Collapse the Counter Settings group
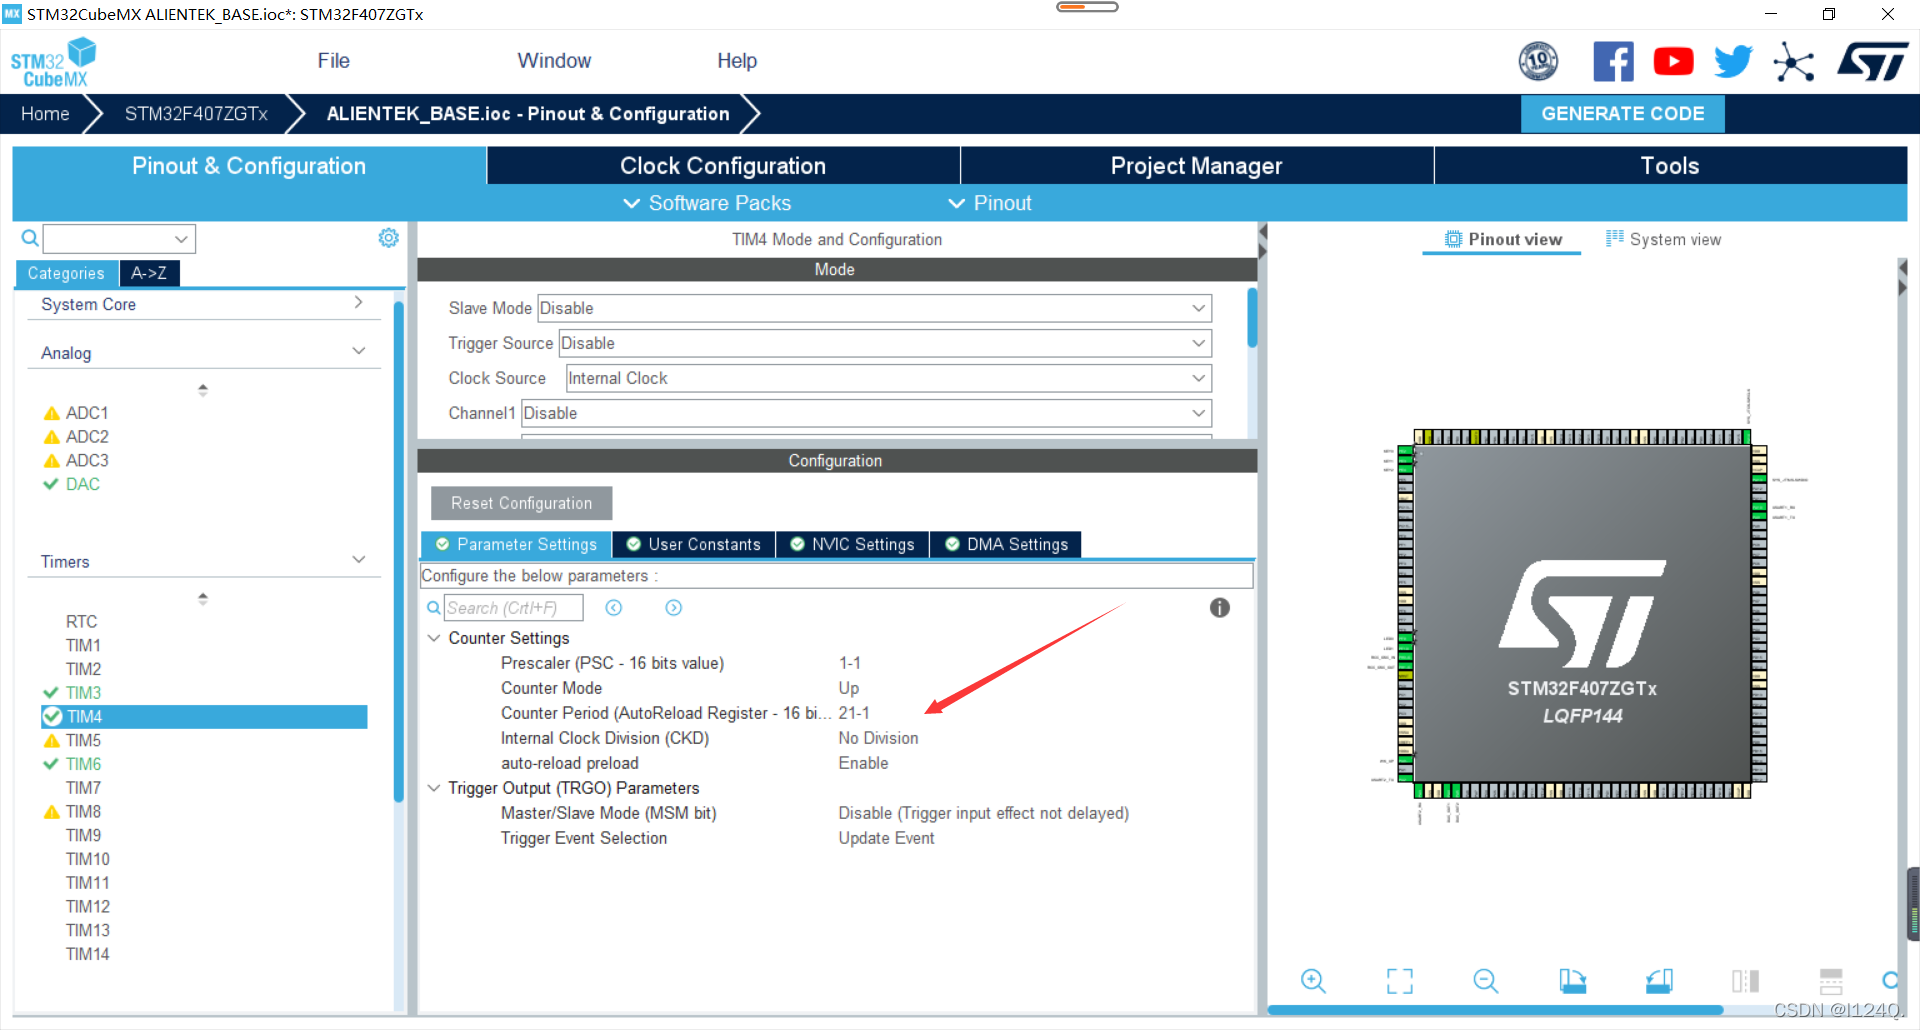 click(434, 638)
